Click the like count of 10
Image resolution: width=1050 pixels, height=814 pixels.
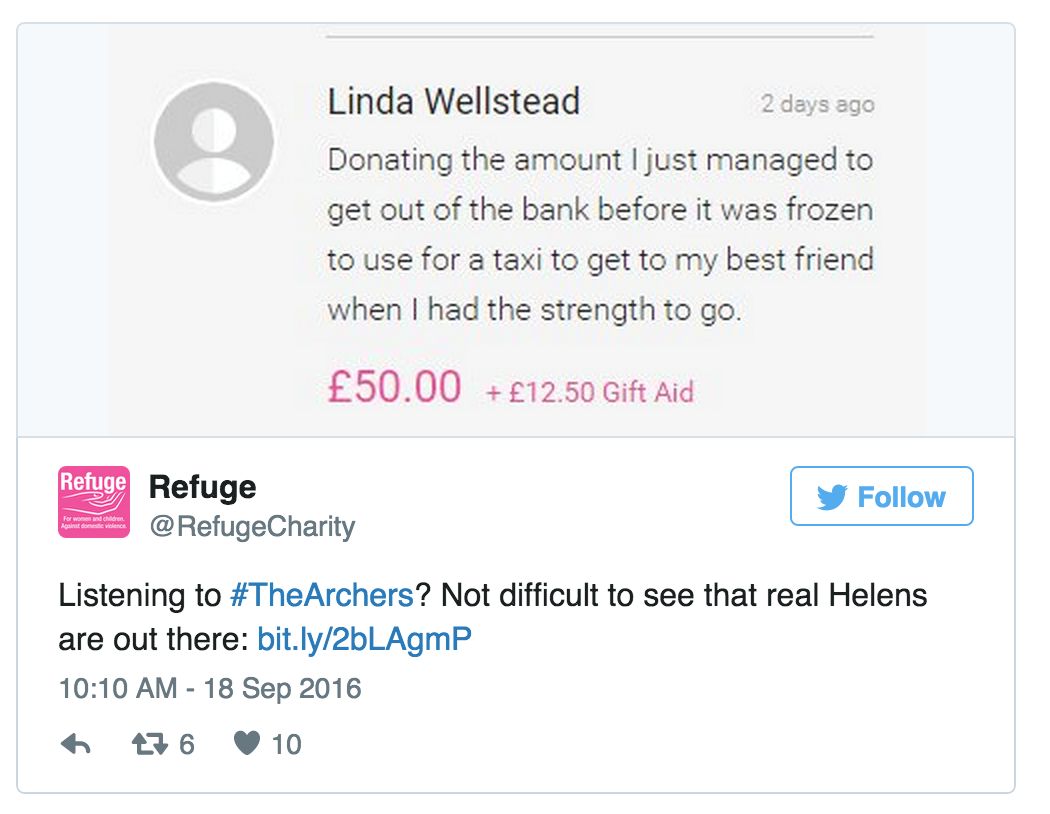286,744
